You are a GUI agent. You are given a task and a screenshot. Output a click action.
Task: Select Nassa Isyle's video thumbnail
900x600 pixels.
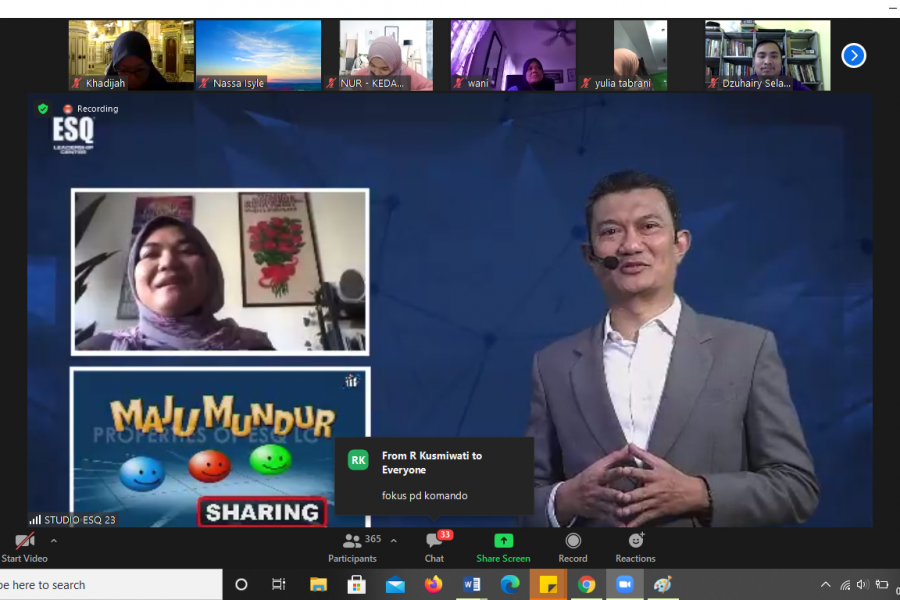click(x=258, y=55)
